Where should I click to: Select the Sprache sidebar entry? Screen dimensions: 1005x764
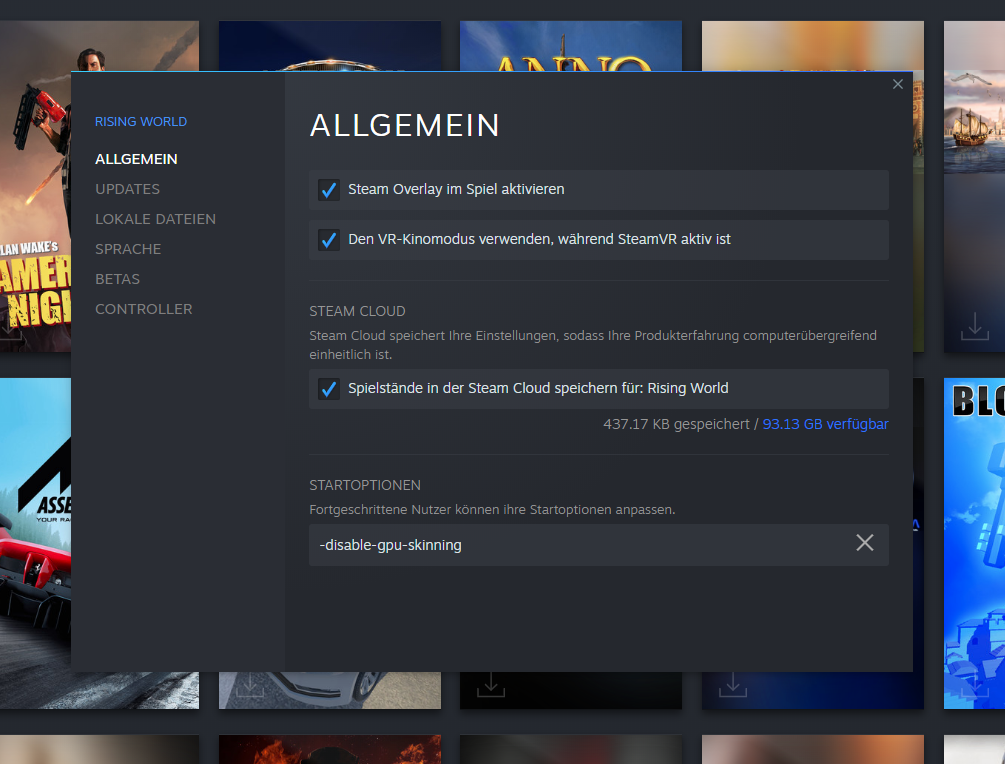[128, 249]
